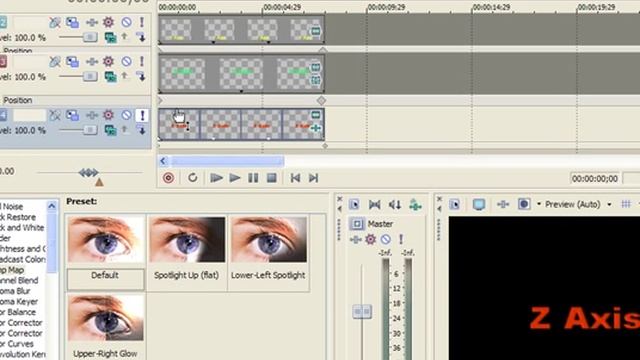Click the Master volume fader

362,312
